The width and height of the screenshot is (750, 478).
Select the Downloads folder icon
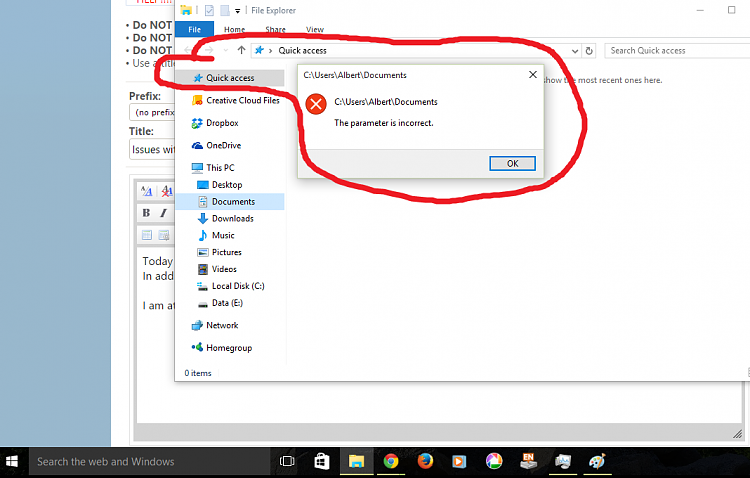point(203,218)
